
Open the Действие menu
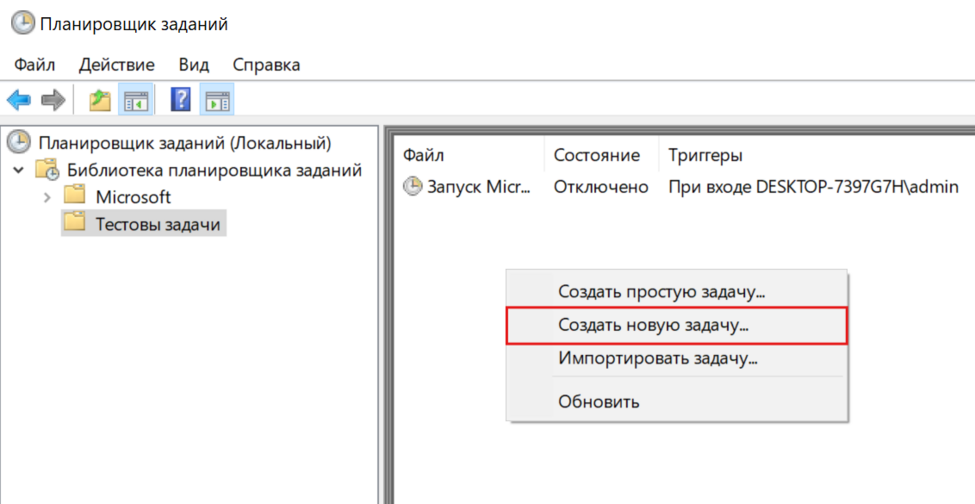coord(116,65)
